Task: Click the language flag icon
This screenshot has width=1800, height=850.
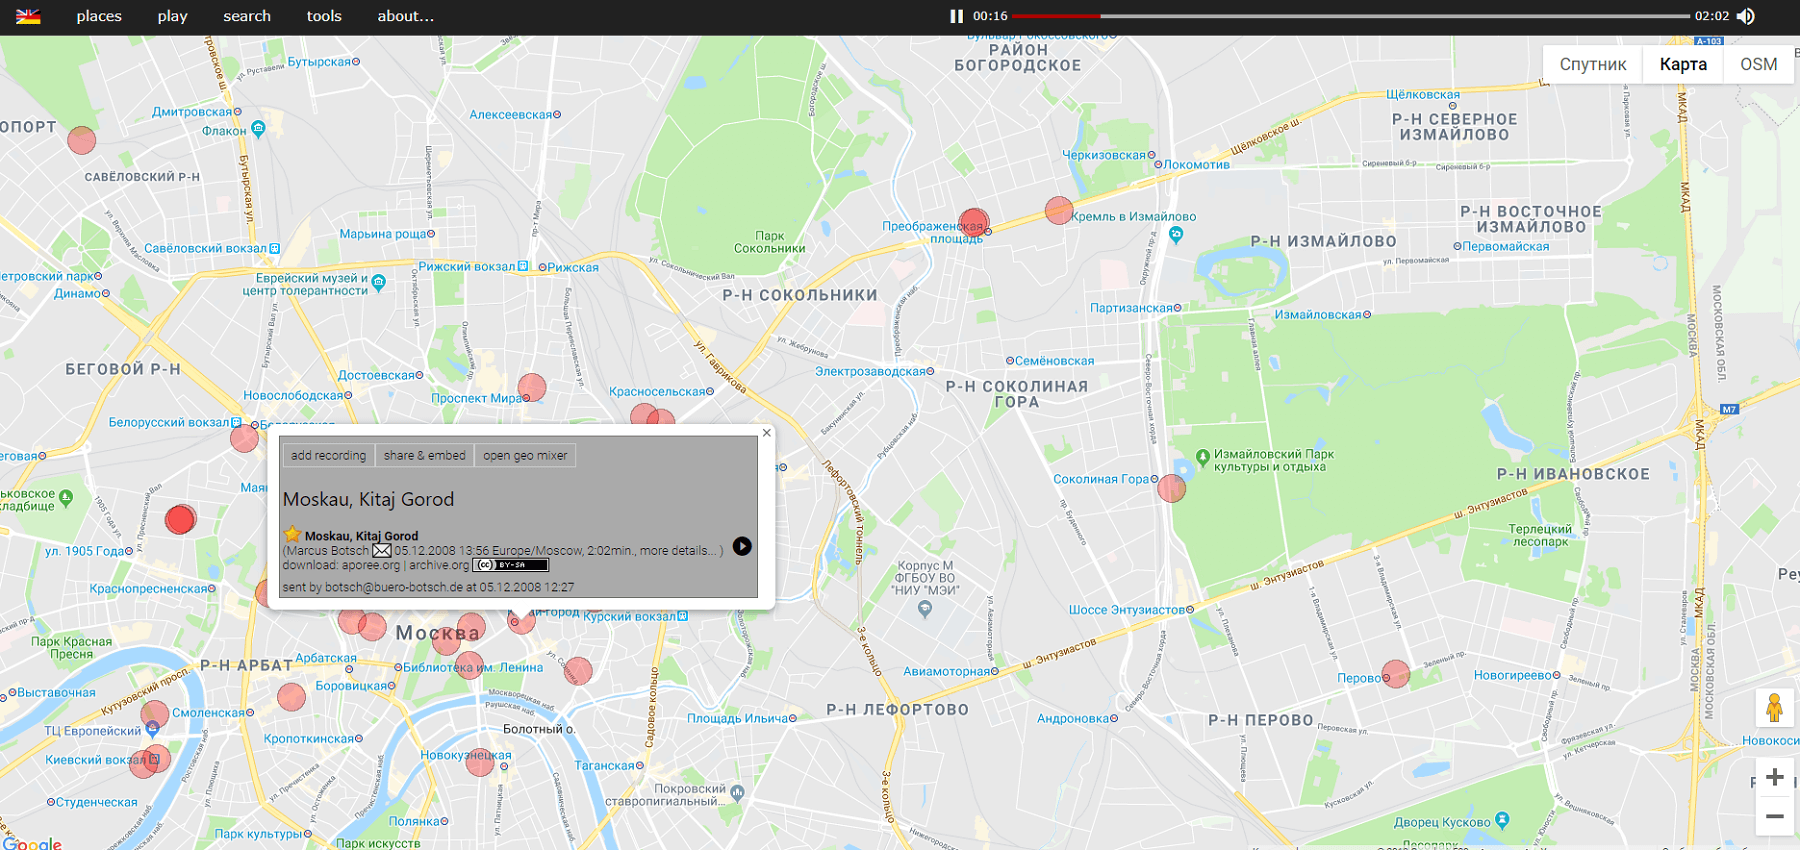Action: (x=28, y=16)
